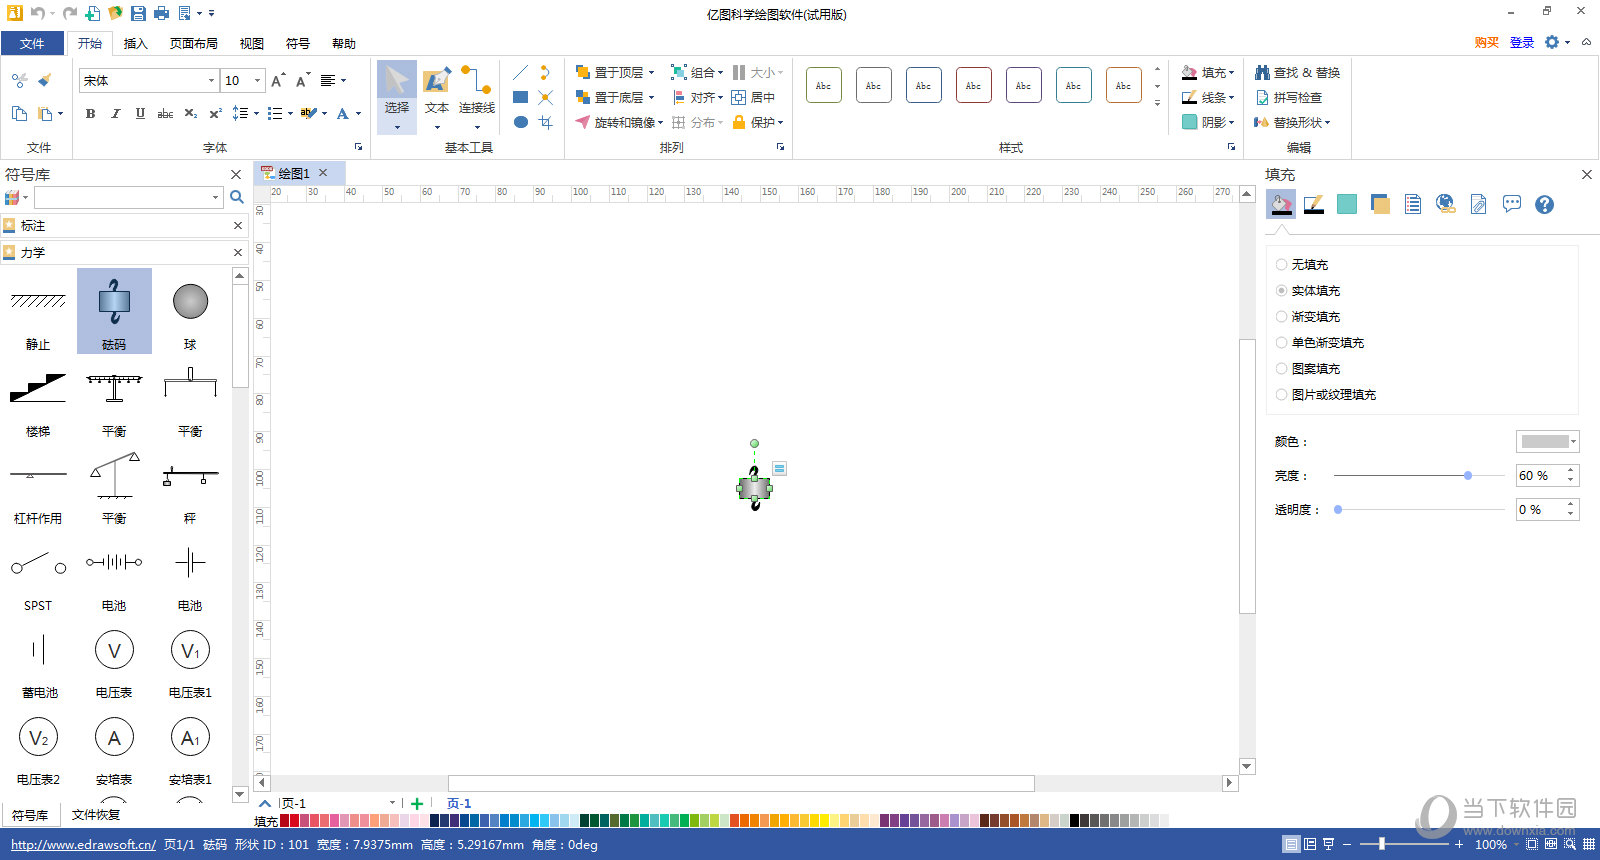Click the bold B formatting icon
The height and width of the screenshot is (860, 1600).
click(x=90, y=113)
